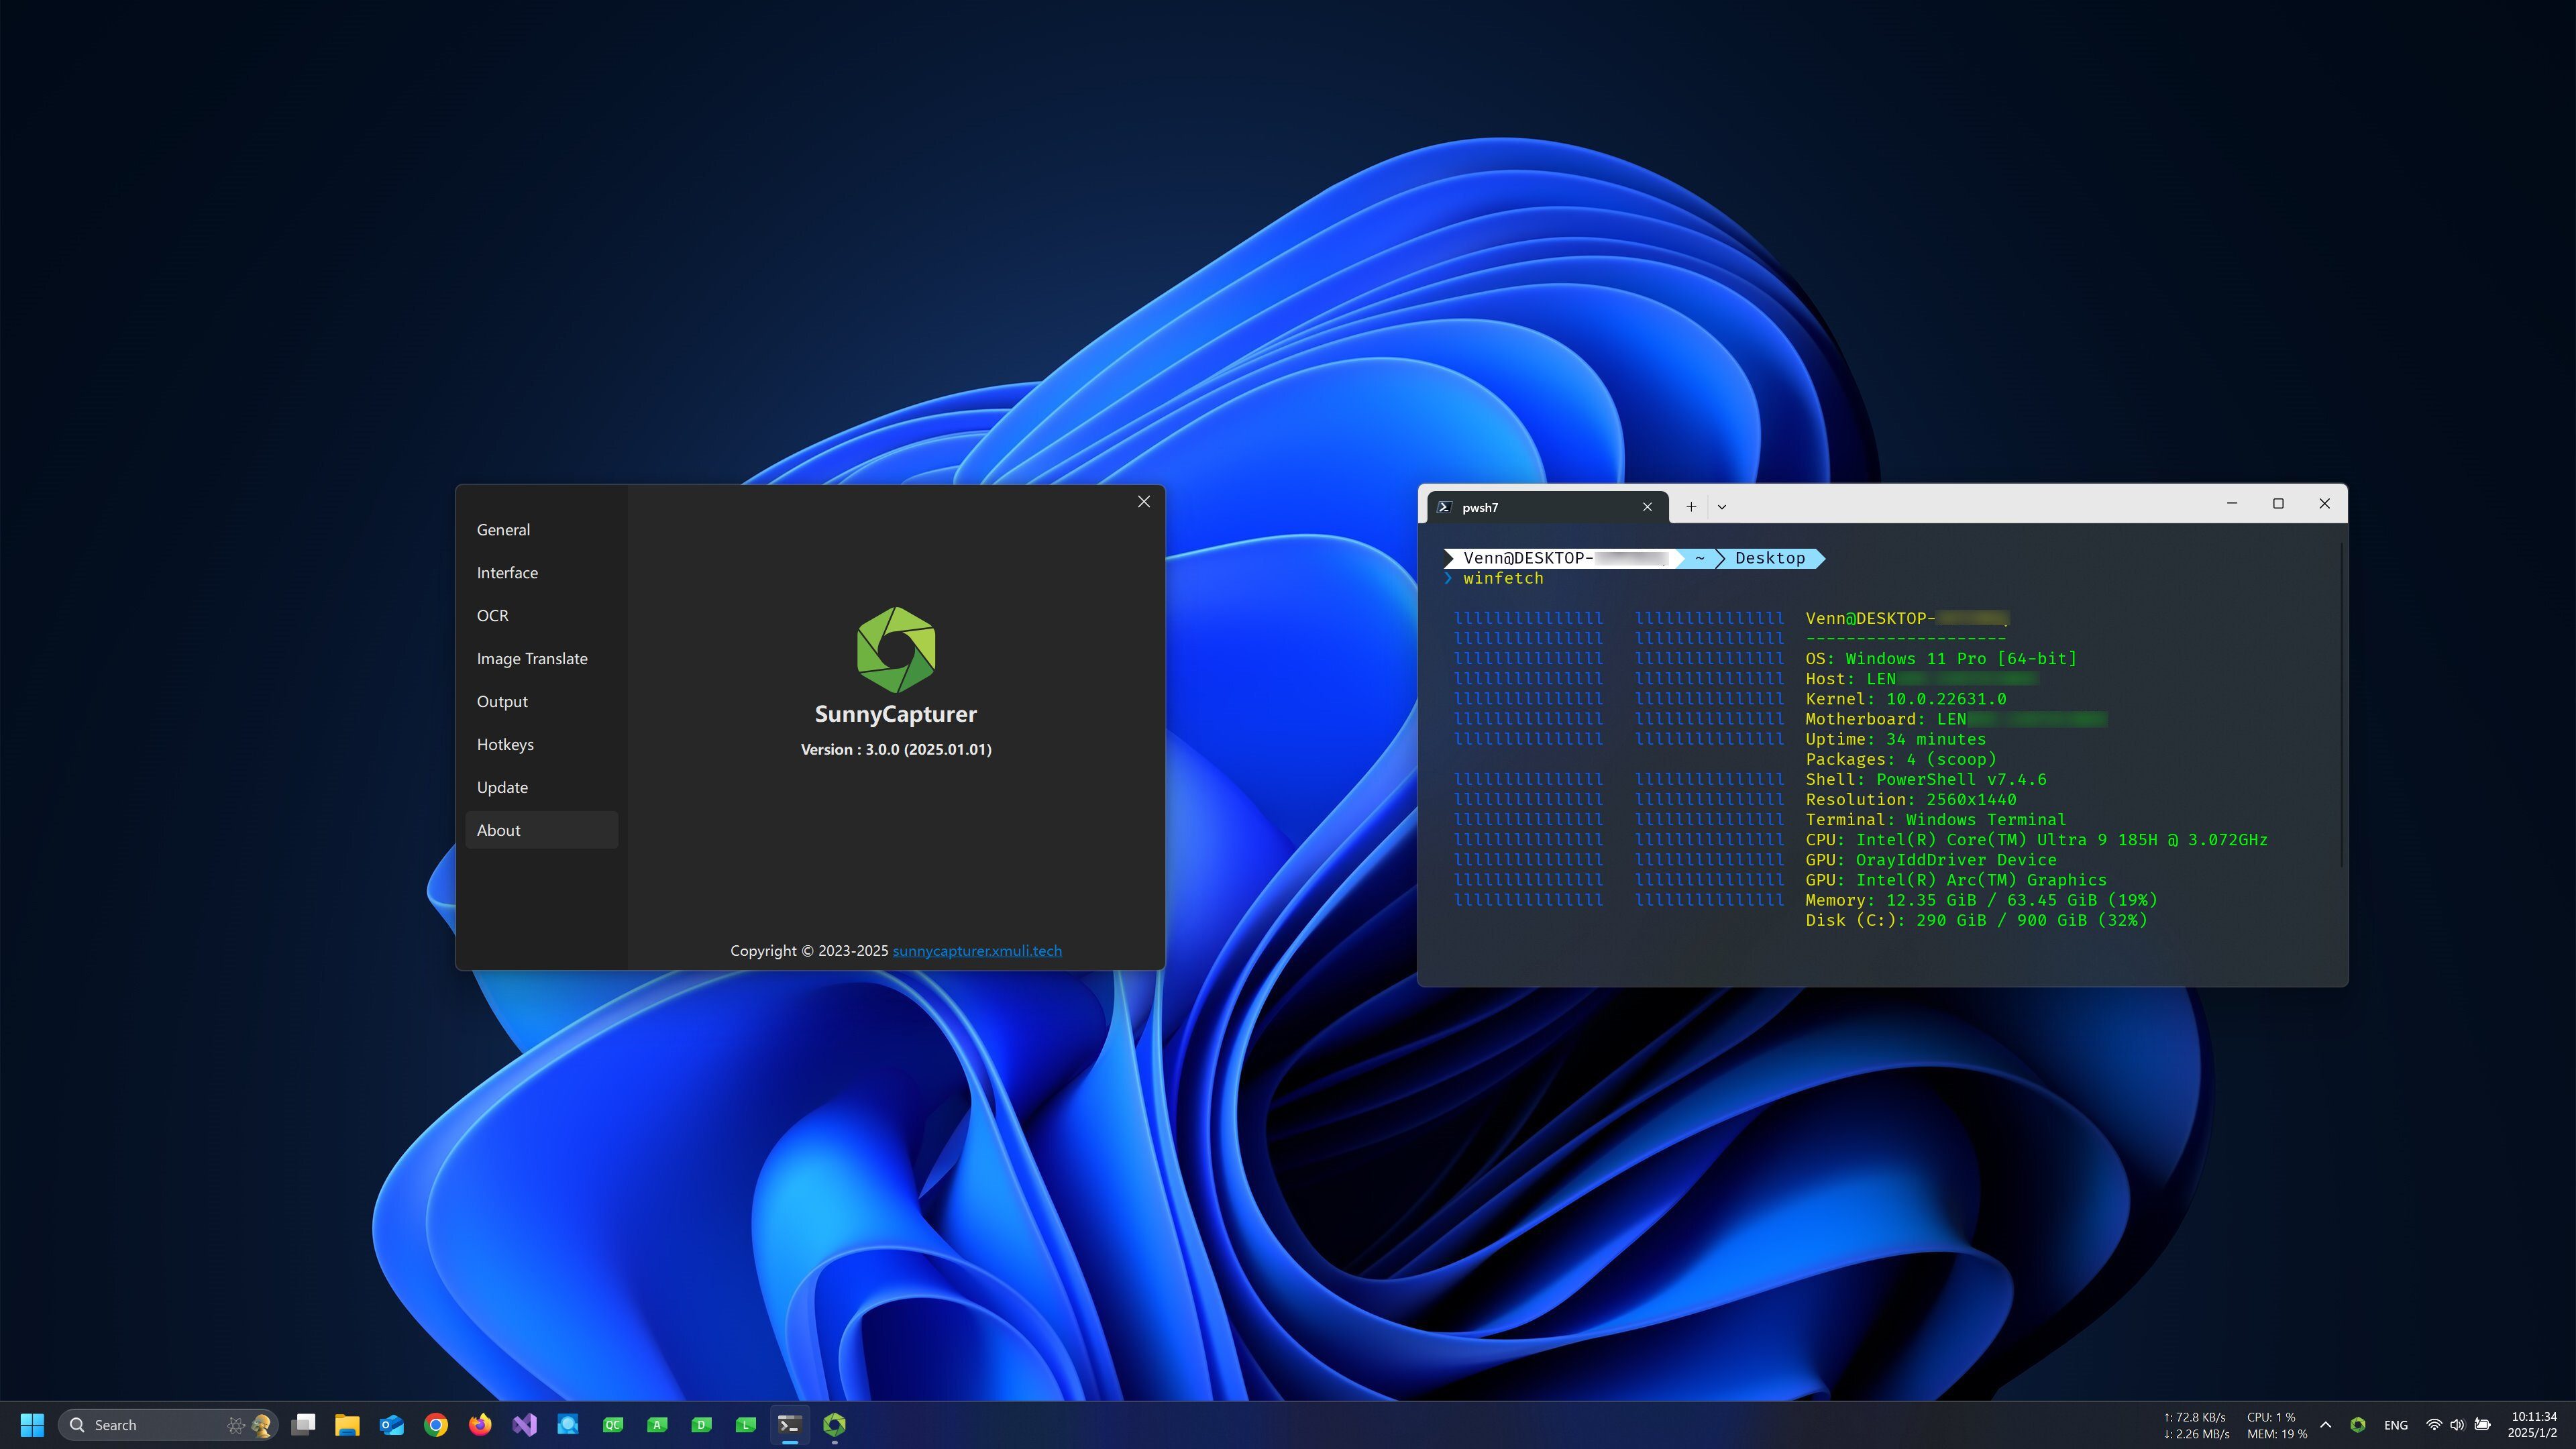The image size is (2576, 1449).
Task: Click the Uptime: 34 minutes line
Action: [x=1896, y=739]
